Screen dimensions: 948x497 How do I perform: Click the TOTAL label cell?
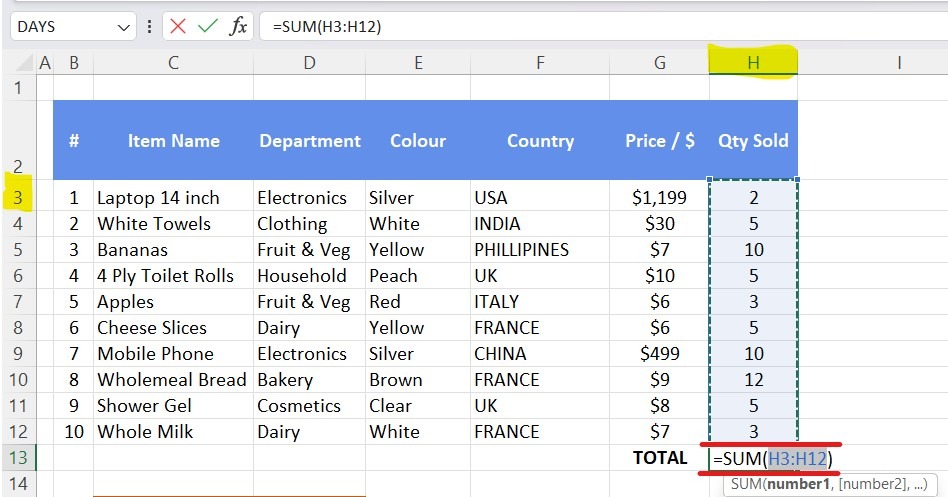tap(659, 458)
